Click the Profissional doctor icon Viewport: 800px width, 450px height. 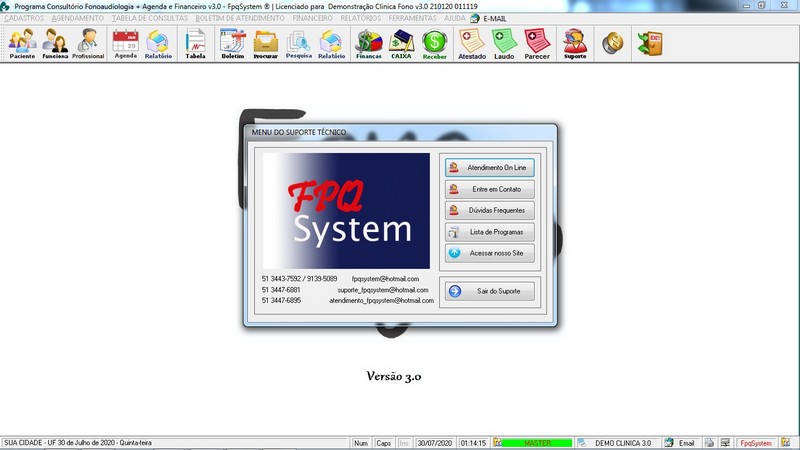click(x=88, y=44)
